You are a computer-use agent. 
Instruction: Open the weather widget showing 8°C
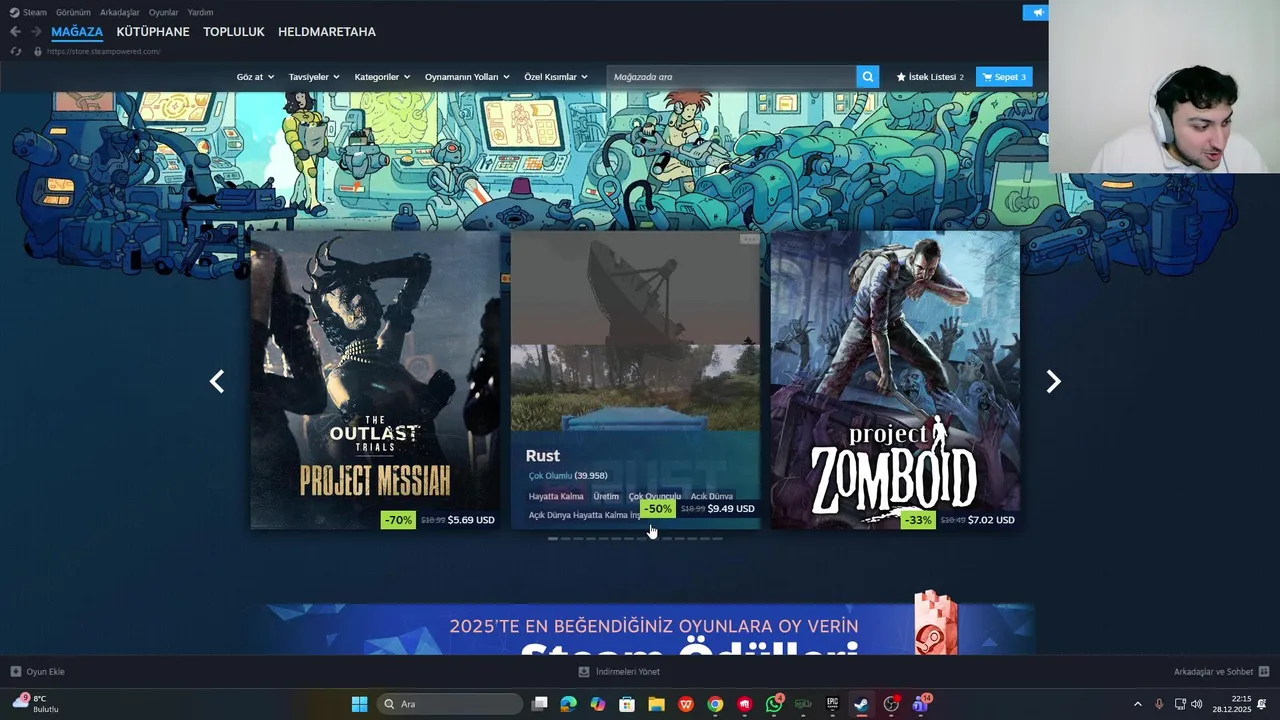36,704
